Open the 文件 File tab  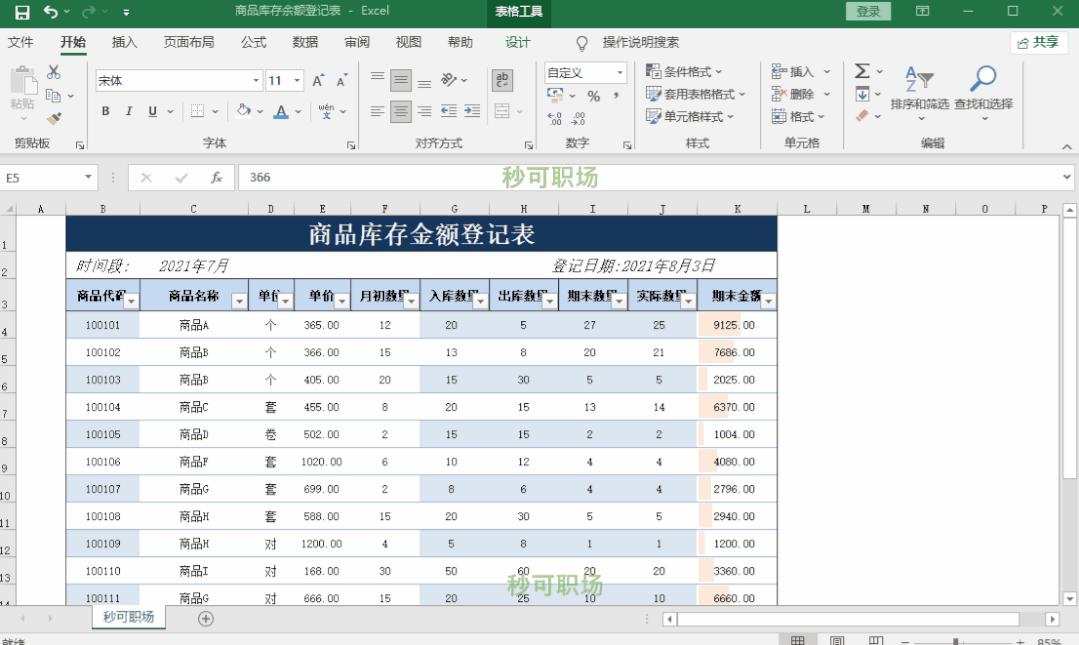pos(21,42)
